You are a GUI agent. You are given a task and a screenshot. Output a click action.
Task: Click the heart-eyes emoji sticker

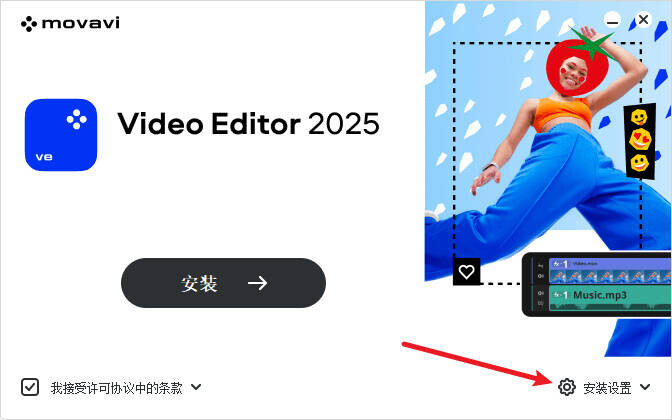pyautogui.click(x=640, y=139)
